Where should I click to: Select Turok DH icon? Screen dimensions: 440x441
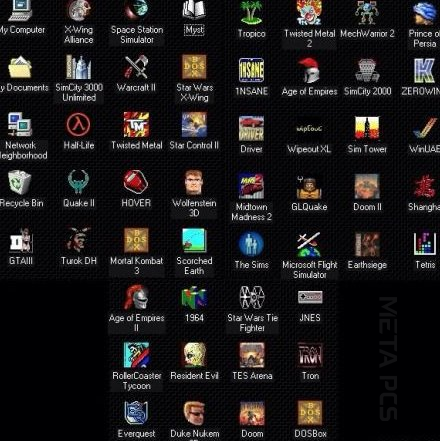[79, 240]
